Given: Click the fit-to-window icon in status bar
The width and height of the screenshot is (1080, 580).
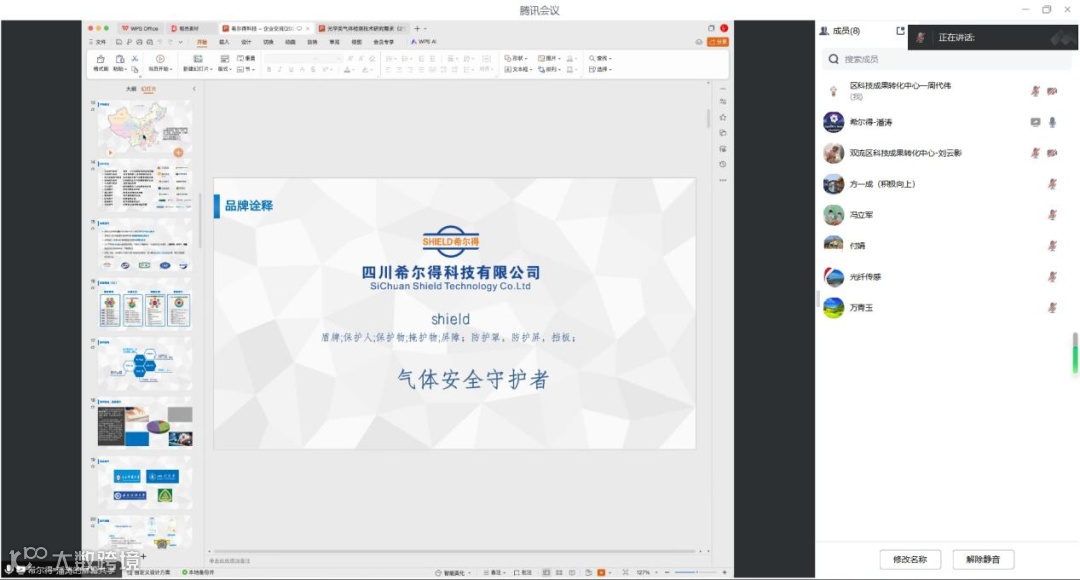Looking at the screenshot, I should pos(625,572).
